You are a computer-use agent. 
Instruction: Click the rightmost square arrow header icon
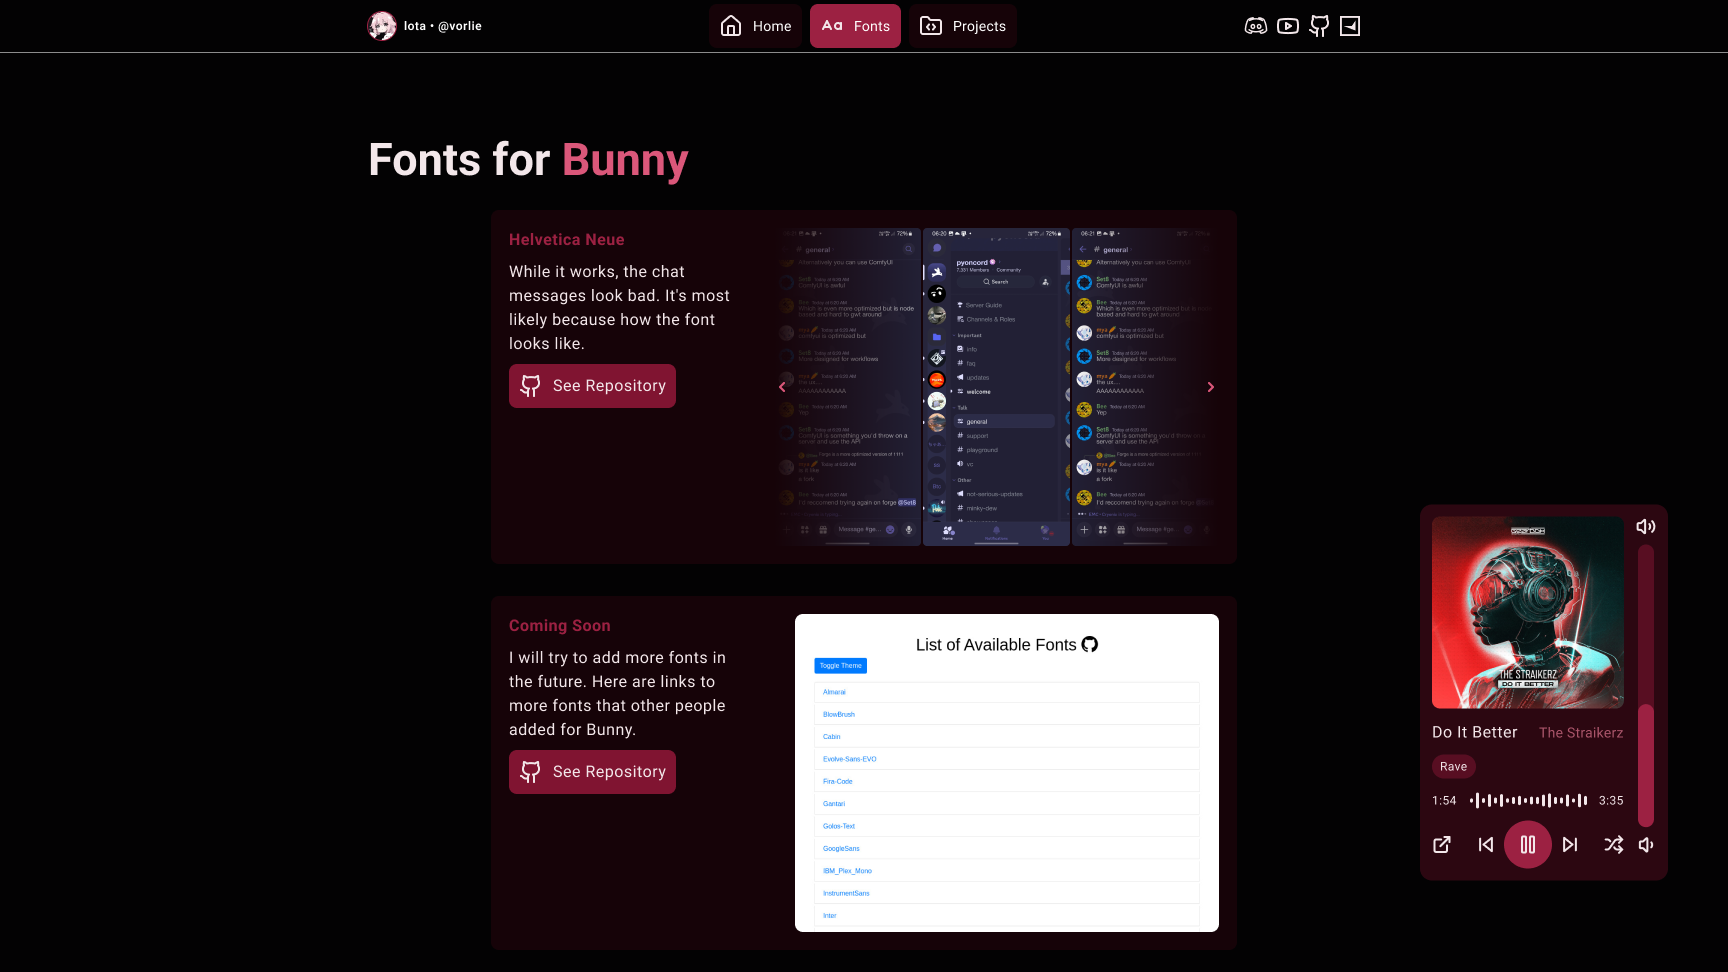click(1350, 26)
